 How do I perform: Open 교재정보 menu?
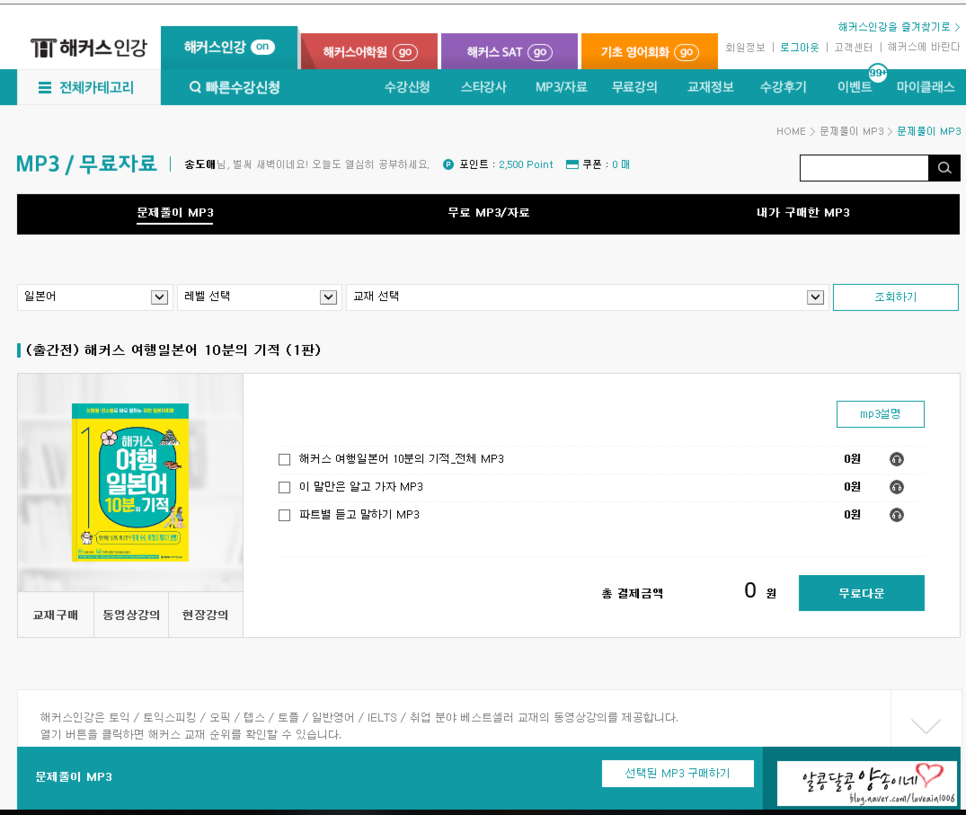[710, 87]
